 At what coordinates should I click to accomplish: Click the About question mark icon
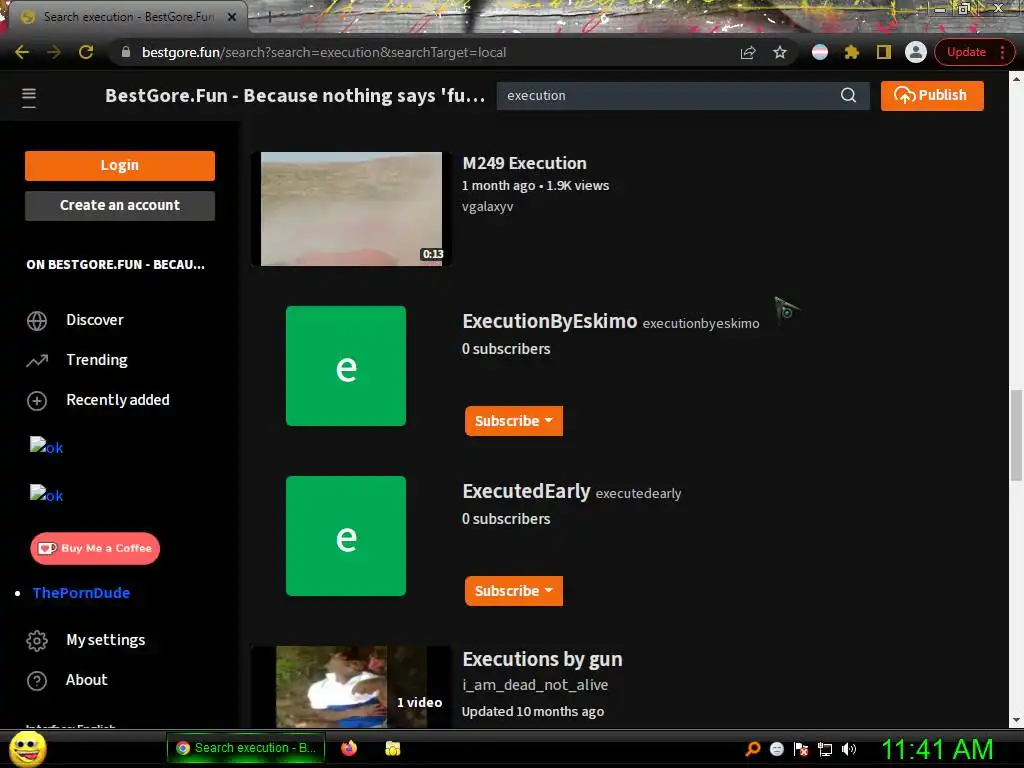click(x=37, y=680)
